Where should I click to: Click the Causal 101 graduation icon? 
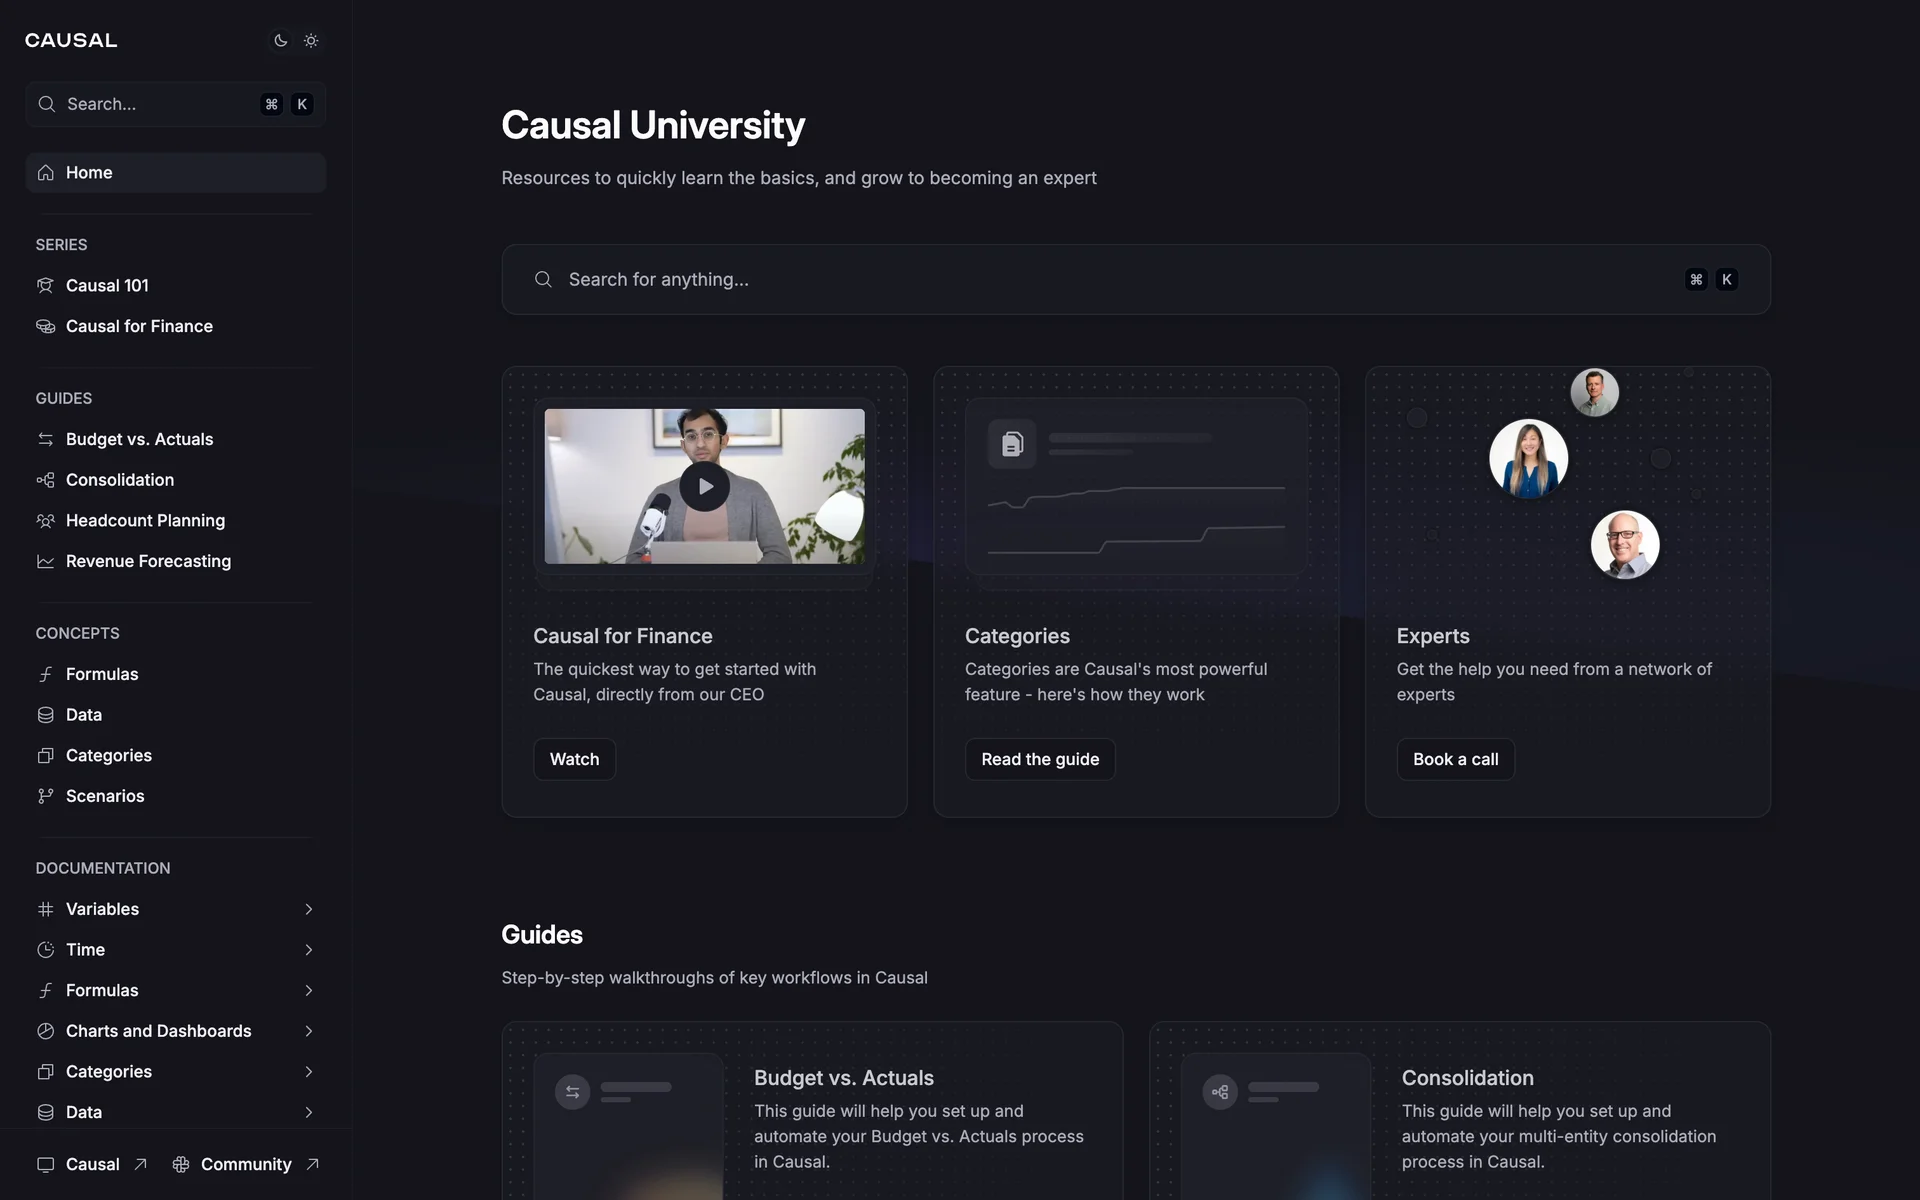(46, 286)
